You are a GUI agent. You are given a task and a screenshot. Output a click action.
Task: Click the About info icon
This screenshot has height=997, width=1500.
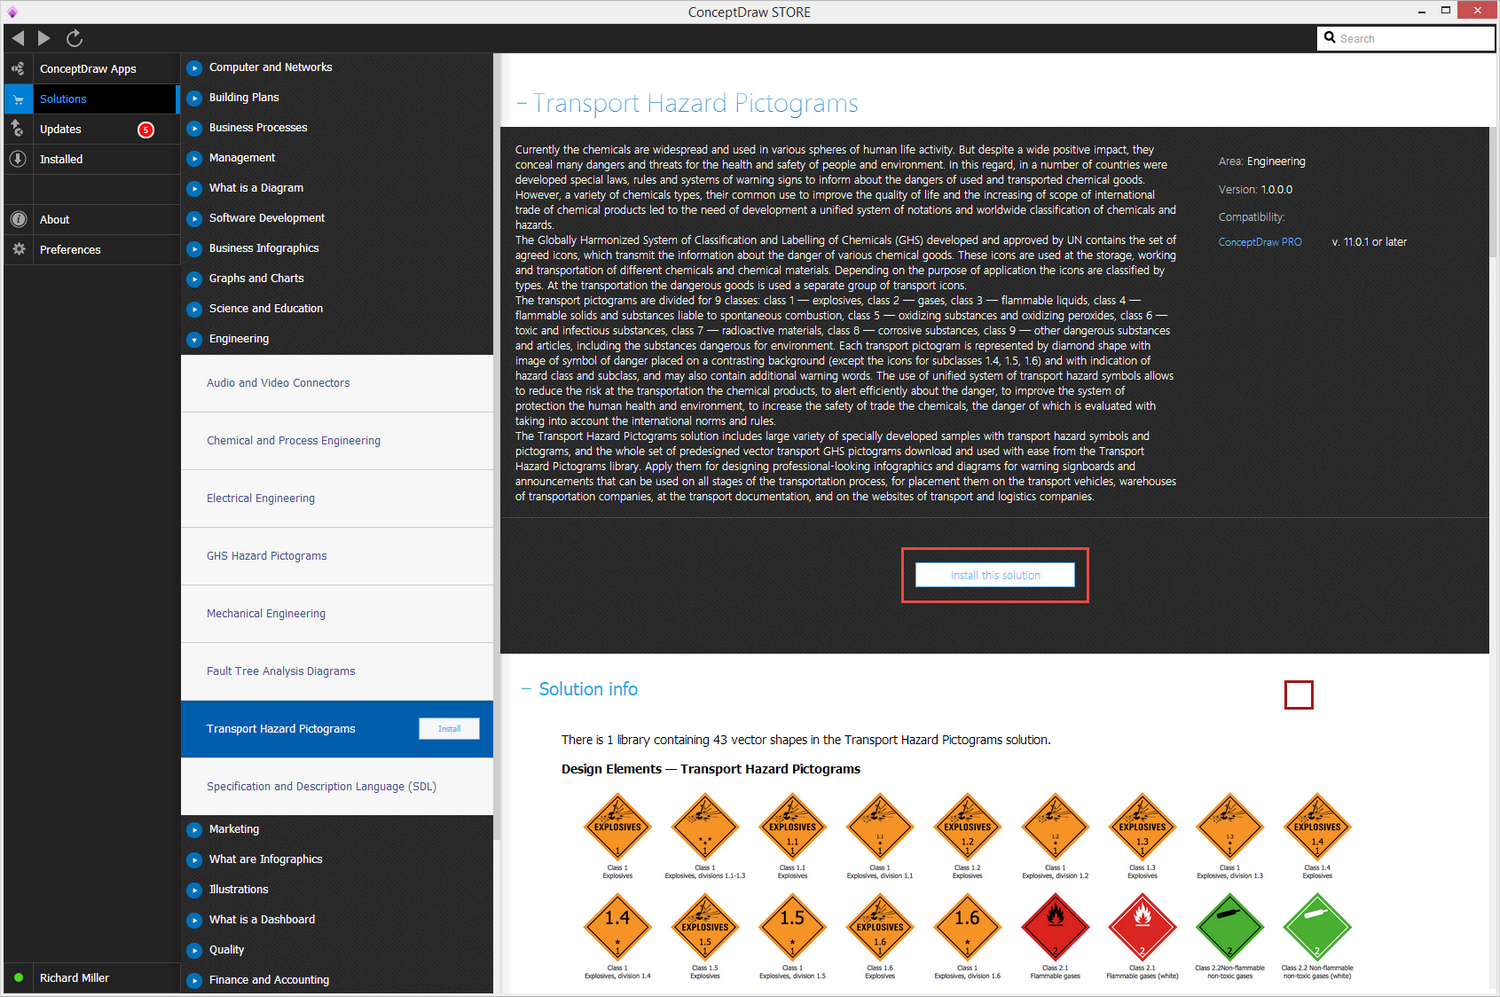[18, 219]
